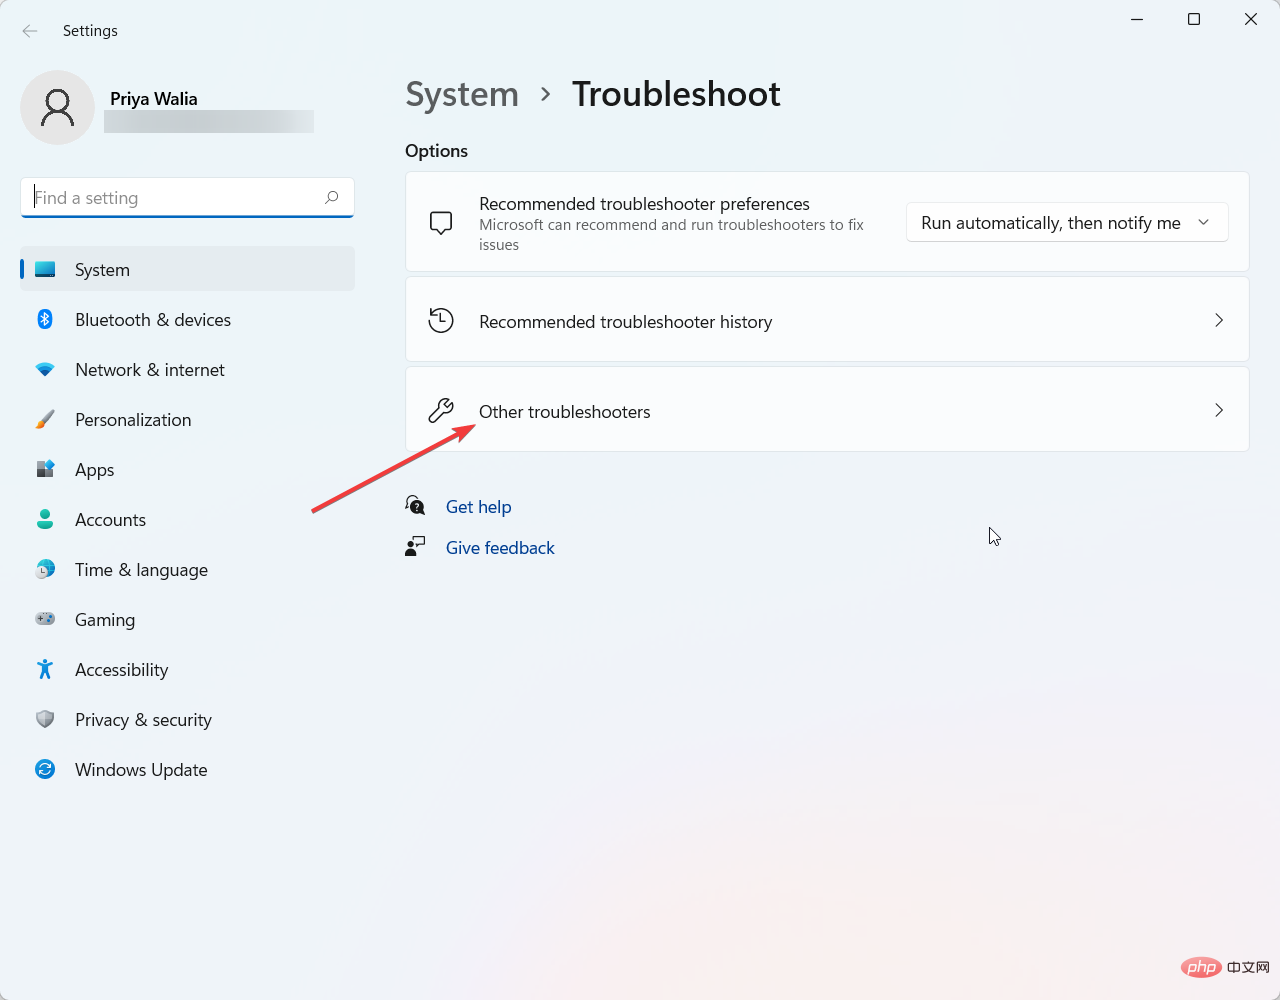Click the Bluetooth icon in sidebar
The width and height of the screenshot is (1280, 1000).
coord(45,320)
